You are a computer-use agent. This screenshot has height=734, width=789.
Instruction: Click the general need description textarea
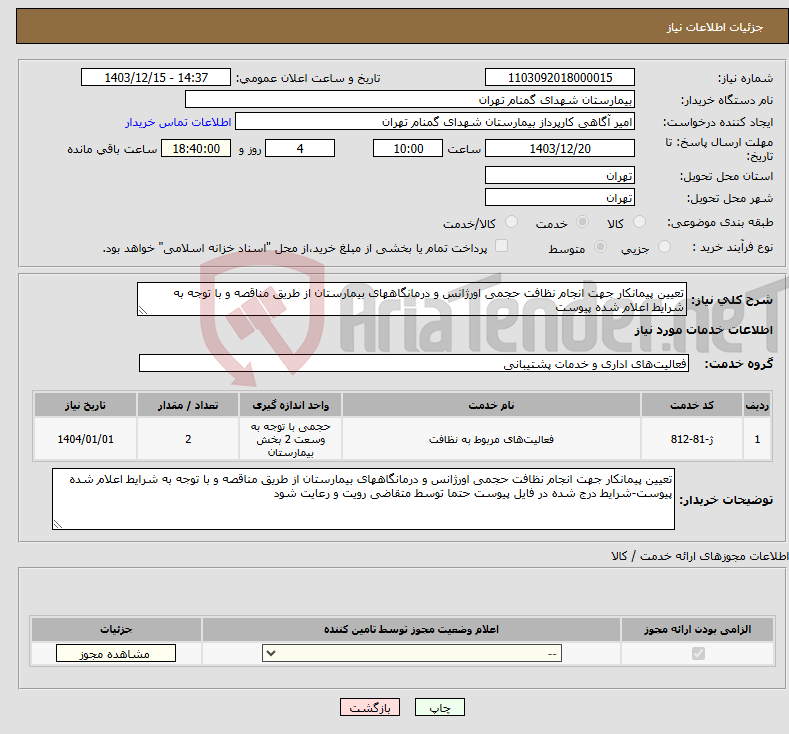412,299
